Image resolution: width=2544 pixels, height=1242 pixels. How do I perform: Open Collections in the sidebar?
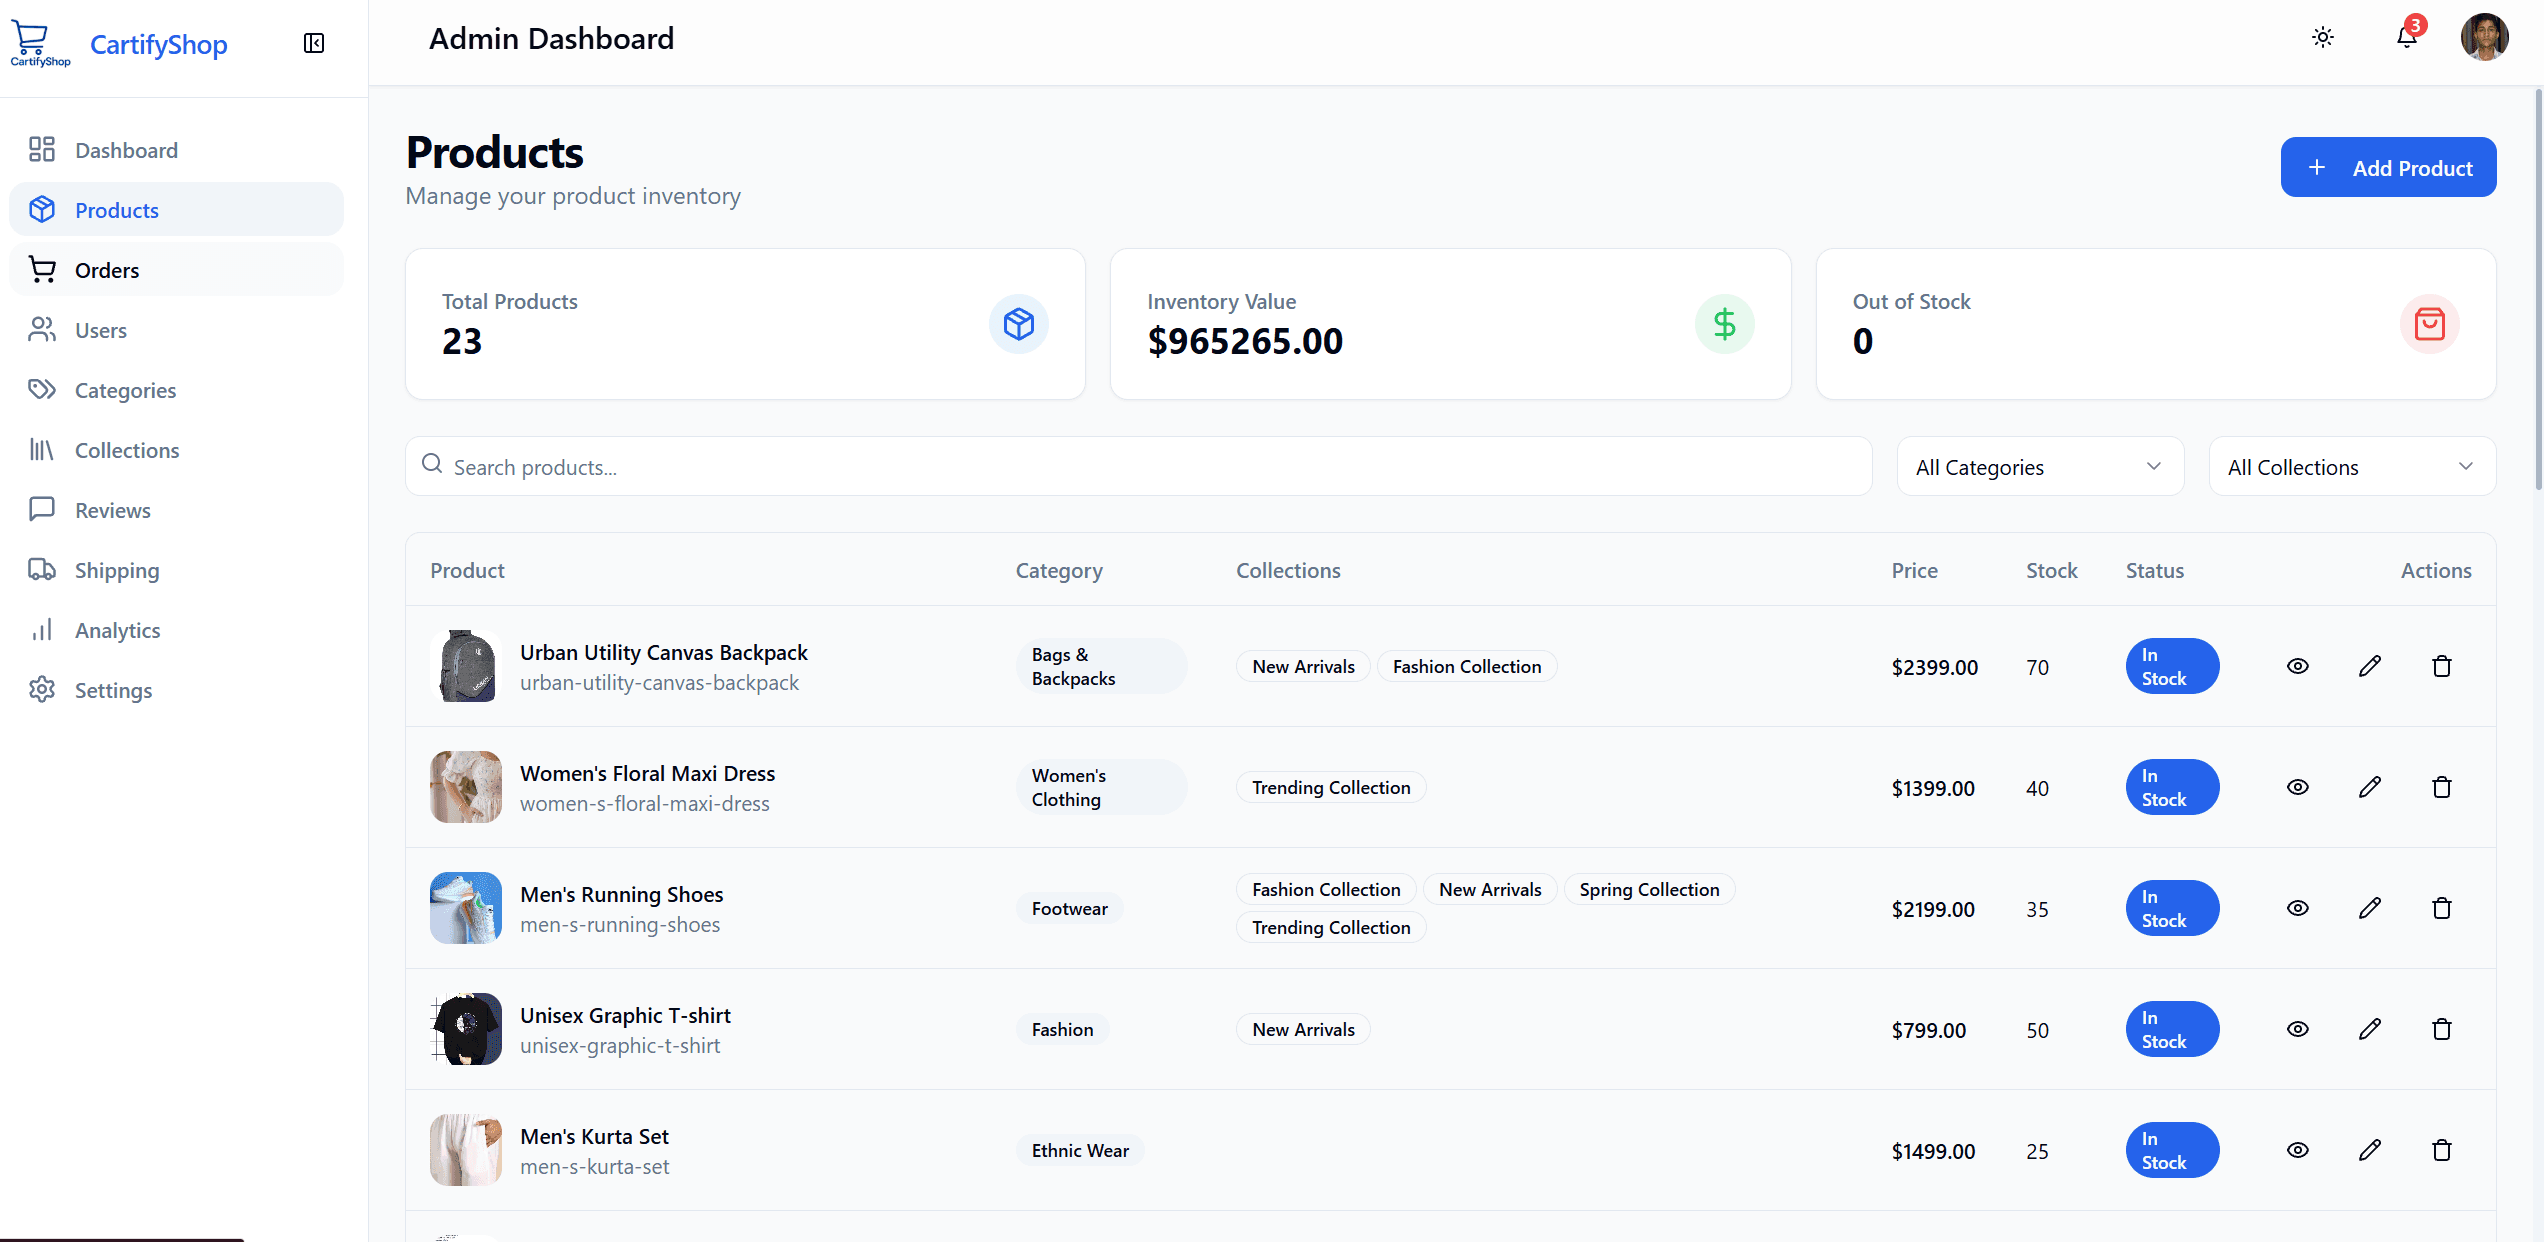point(176,450)
